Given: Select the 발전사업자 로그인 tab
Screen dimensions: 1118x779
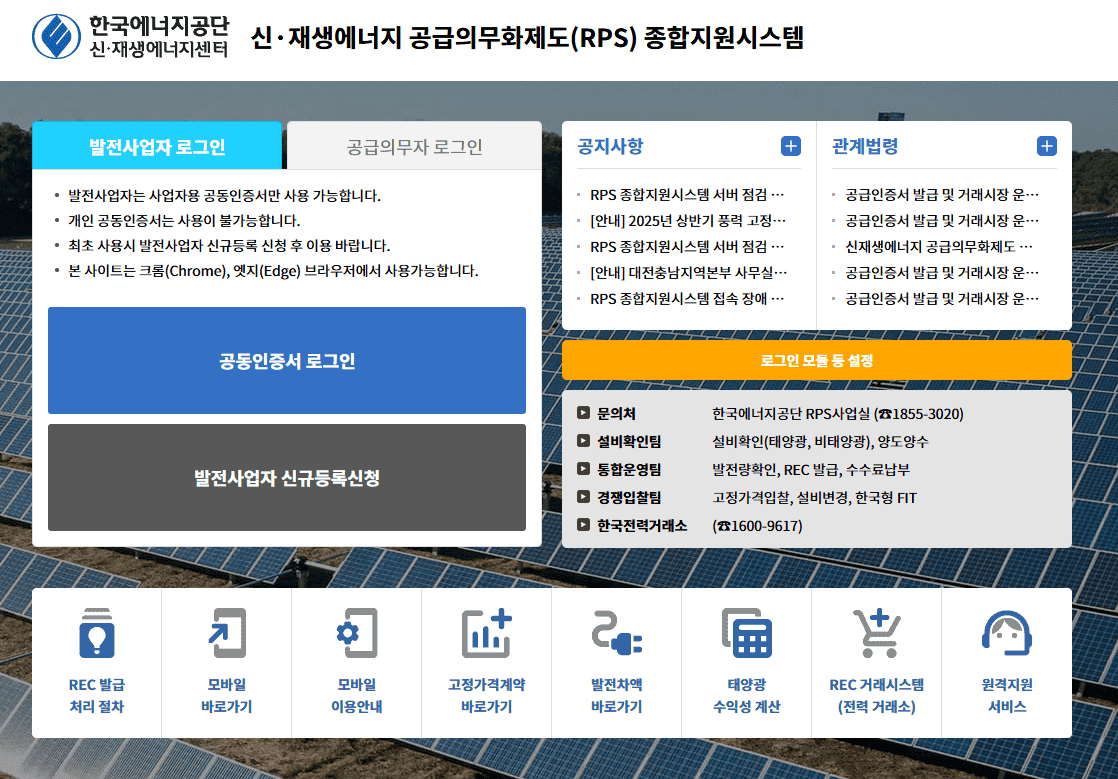Looking at the screenshot, I should pos(158,145).
